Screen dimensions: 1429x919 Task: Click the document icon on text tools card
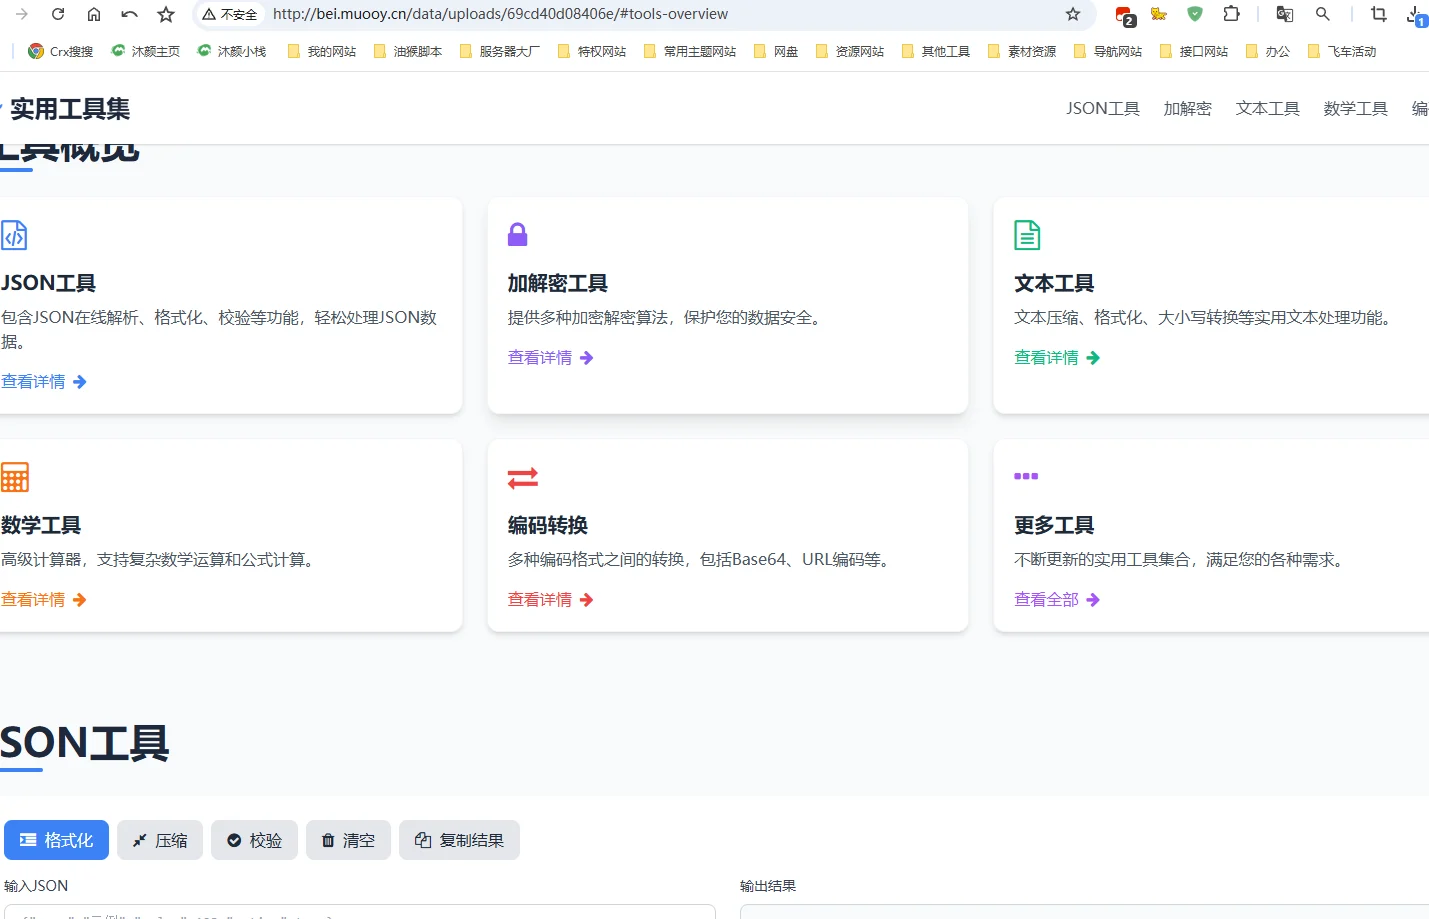[x=1027, y=235]
